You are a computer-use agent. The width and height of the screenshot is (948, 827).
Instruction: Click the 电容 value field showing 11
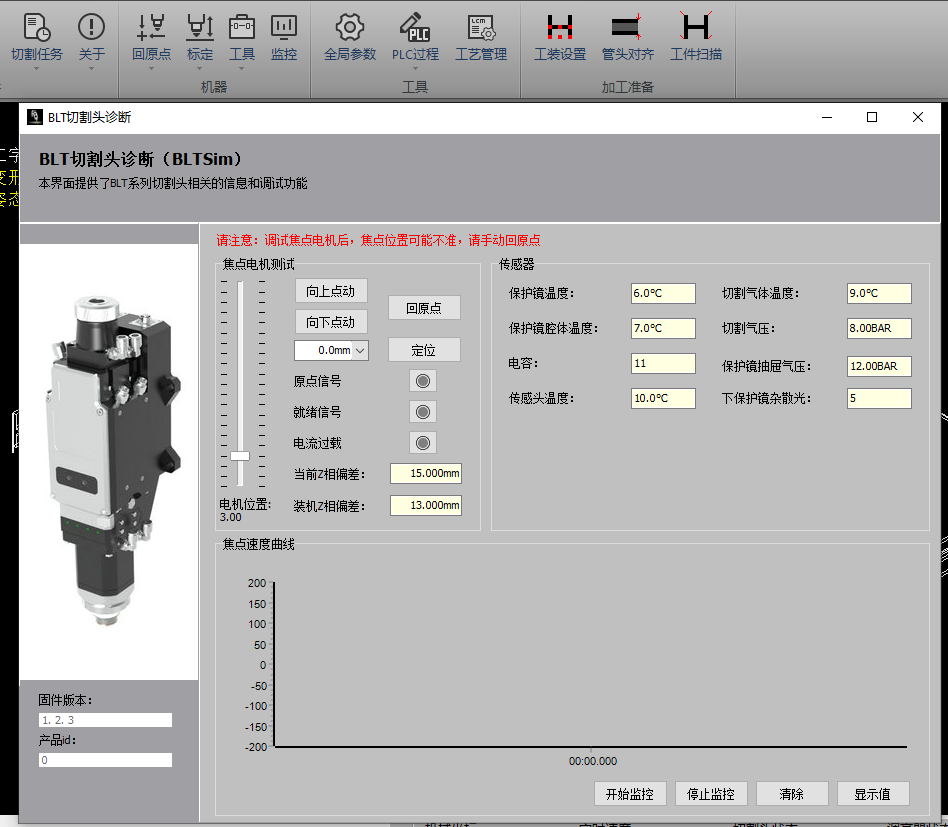click(x=663, y=363)
